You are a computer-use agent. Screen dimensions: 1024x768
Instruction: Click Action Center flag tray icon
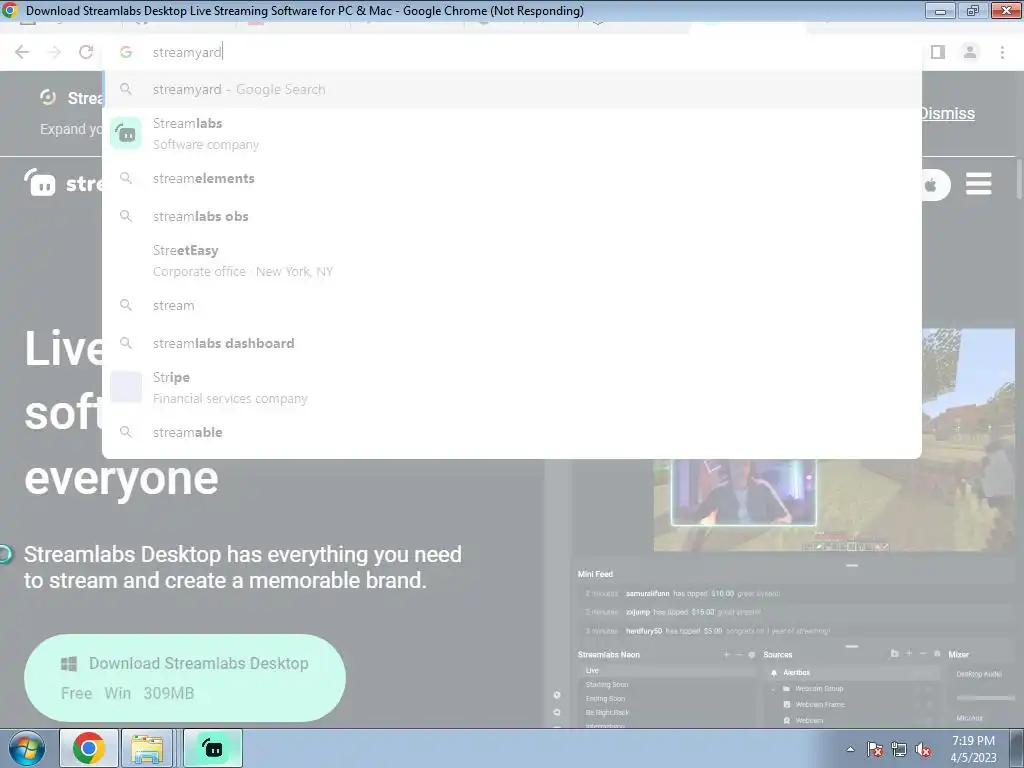click(875, 749)
